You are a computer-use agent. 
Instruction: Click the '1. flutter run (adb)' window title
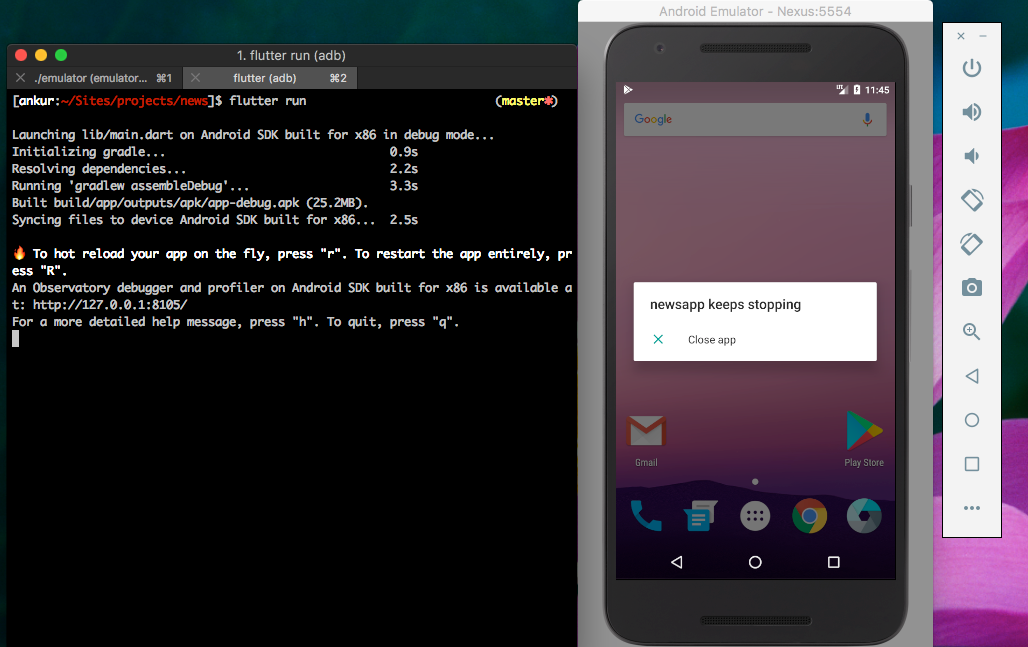click(x=291, y=56)
